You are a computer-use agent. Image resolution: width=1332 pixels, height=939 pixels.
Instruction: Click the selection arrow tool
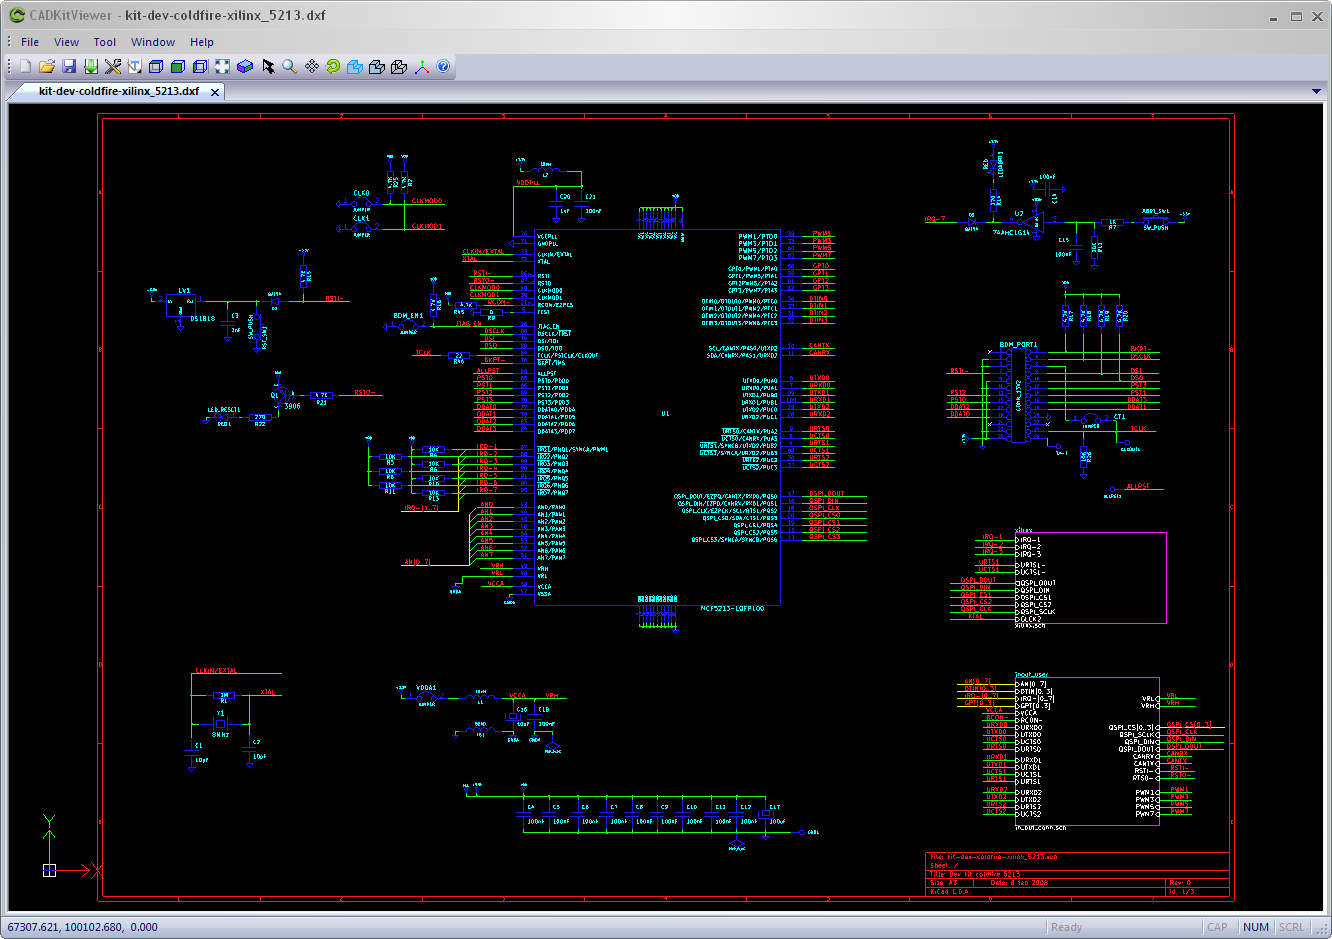tap(266, 66)
